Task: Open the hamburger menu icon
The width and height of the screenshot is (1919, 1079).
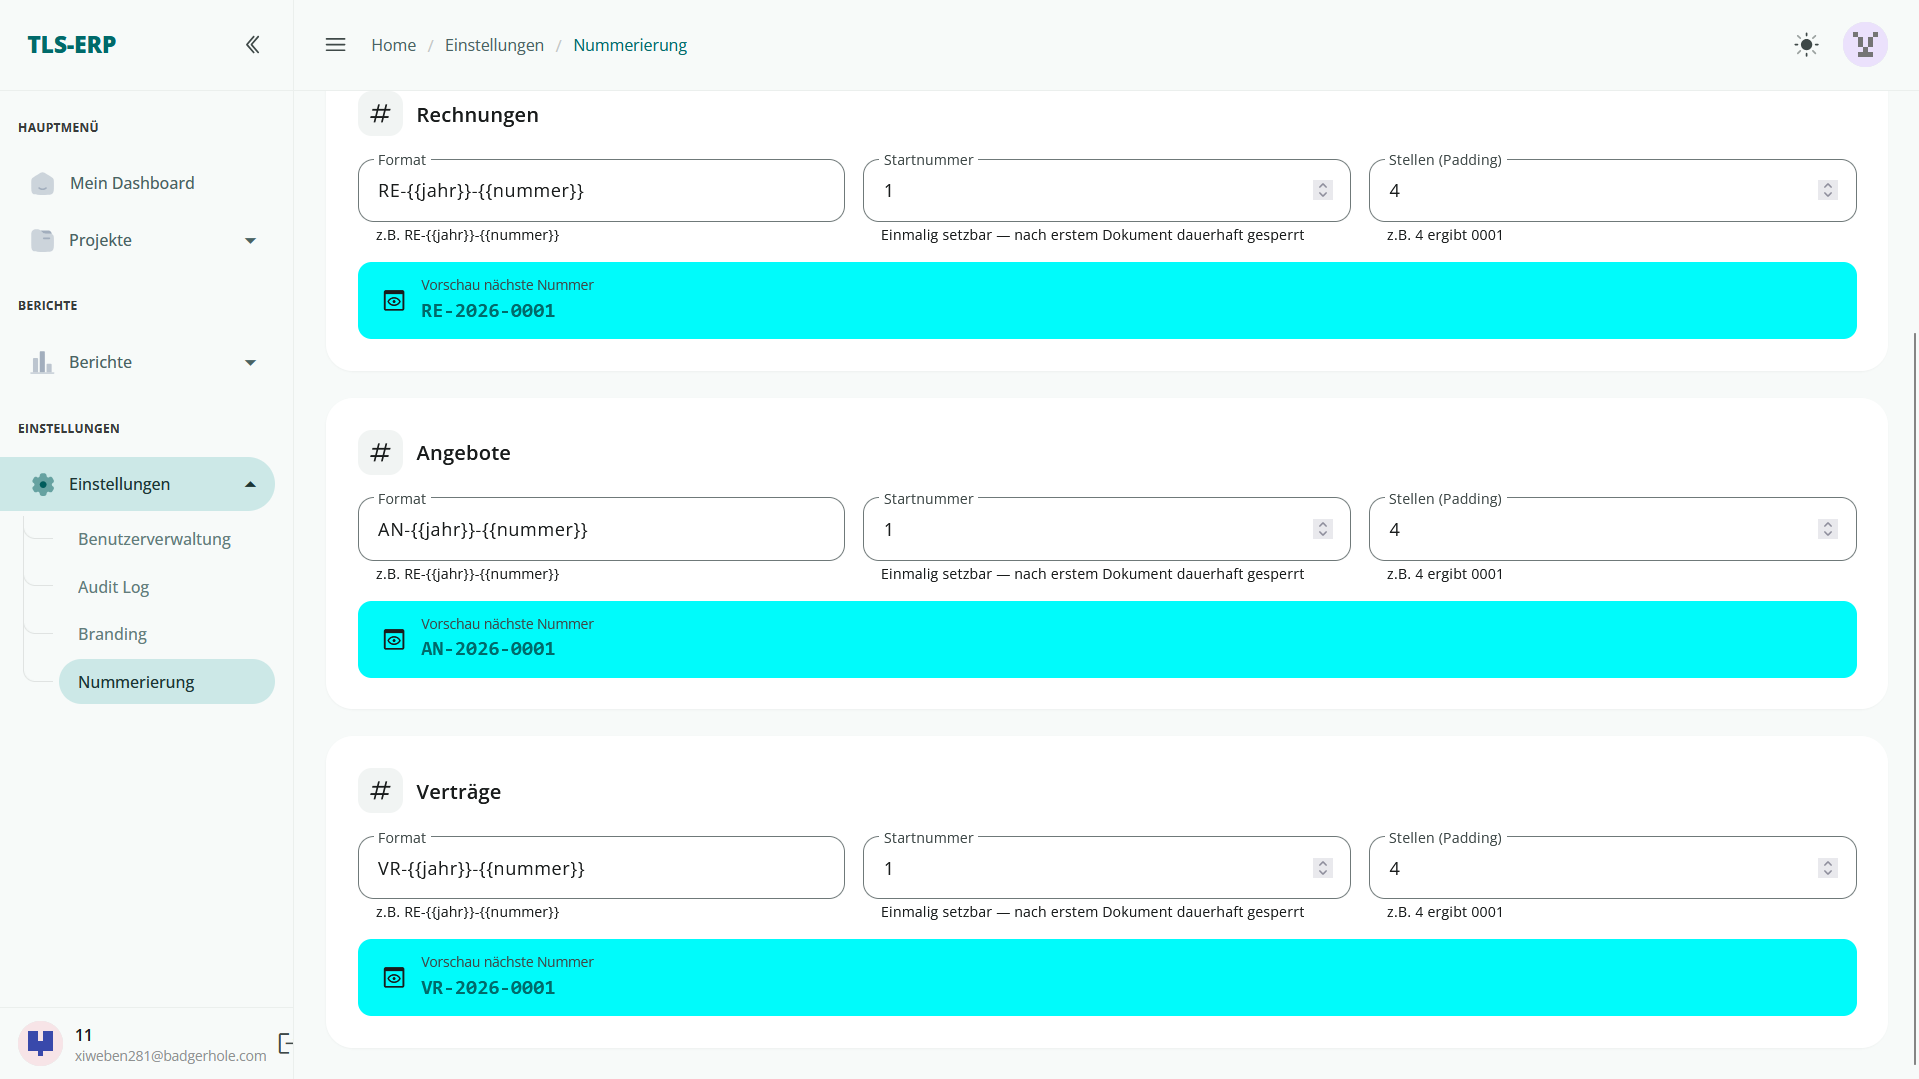Action: 335,45
